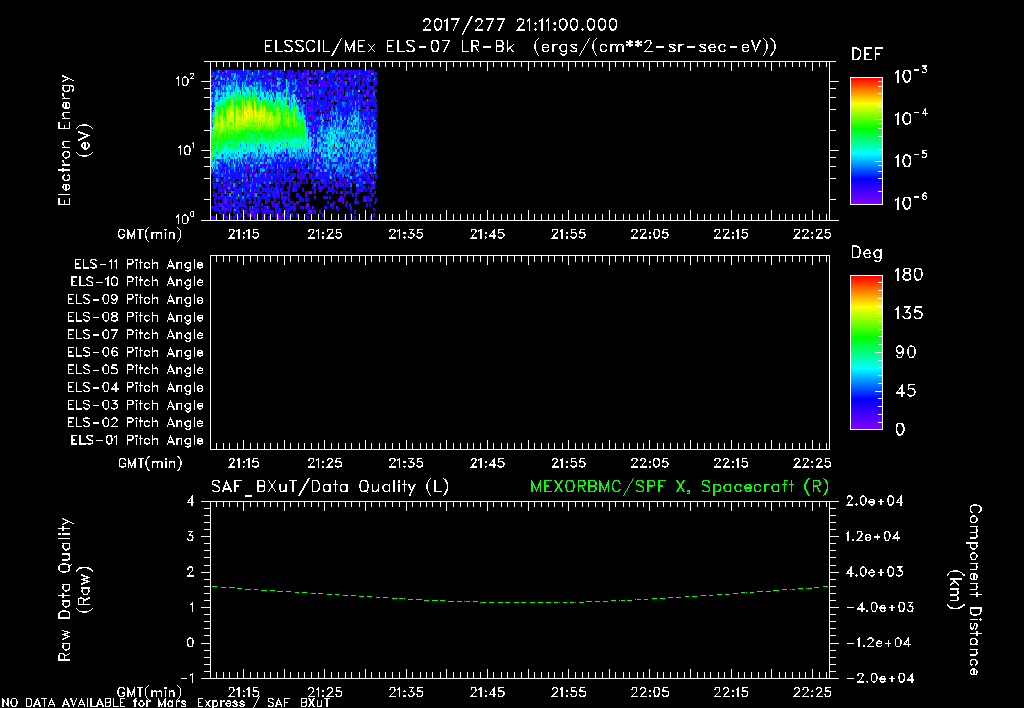Click the 180 tick on Deg colorbar
Viewport: 1024px width, 708px height.
point(908,275)
